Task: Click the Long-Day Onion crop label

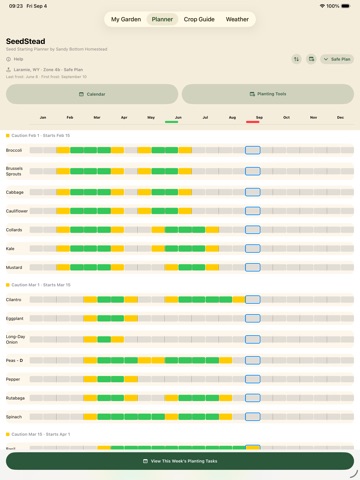Action: [15, 339]
